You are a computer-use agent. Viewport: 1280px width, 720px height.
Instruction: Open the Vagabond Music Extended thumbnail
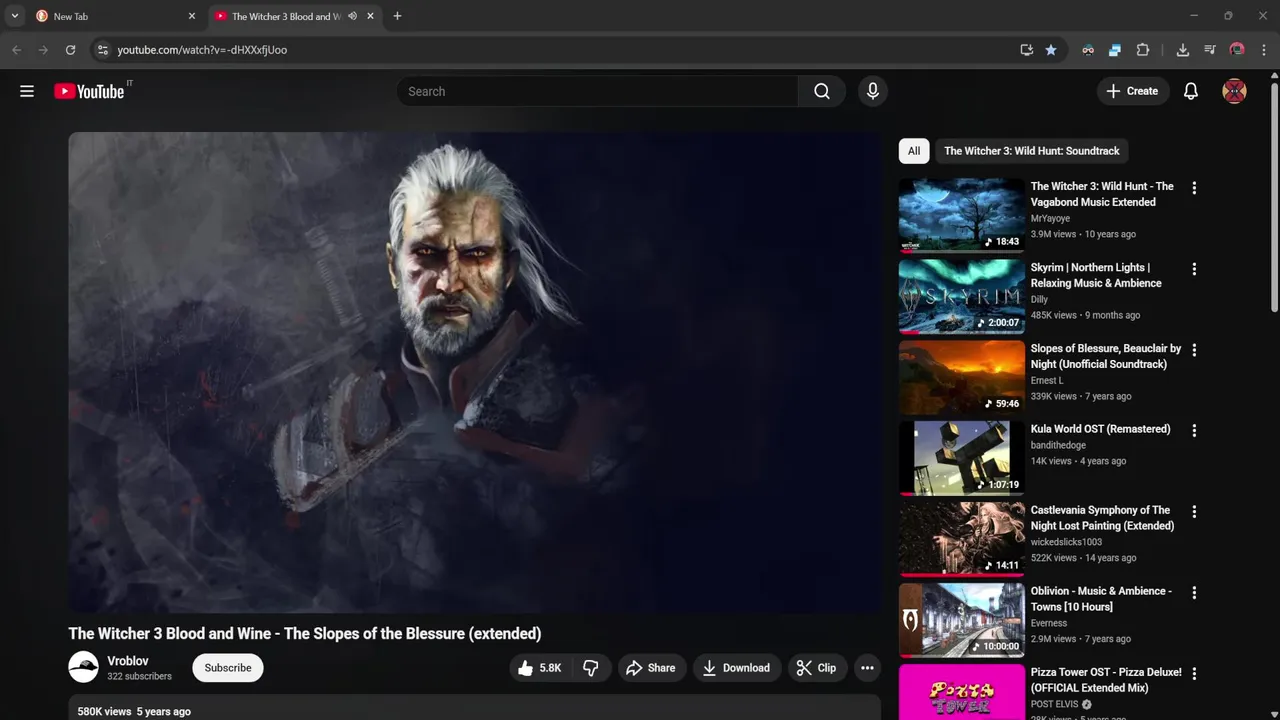tap(962, 214)
